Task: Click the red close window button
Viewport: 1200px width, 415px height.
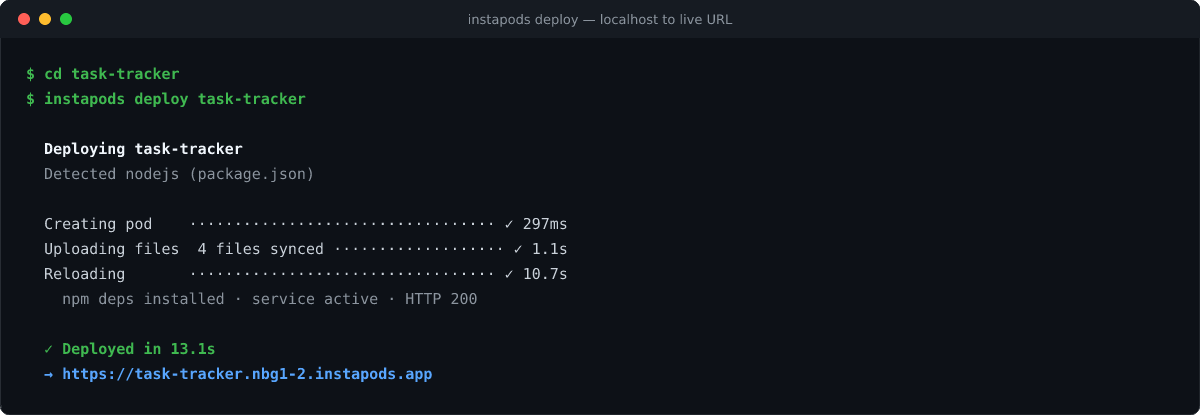Action: (24, 19)
